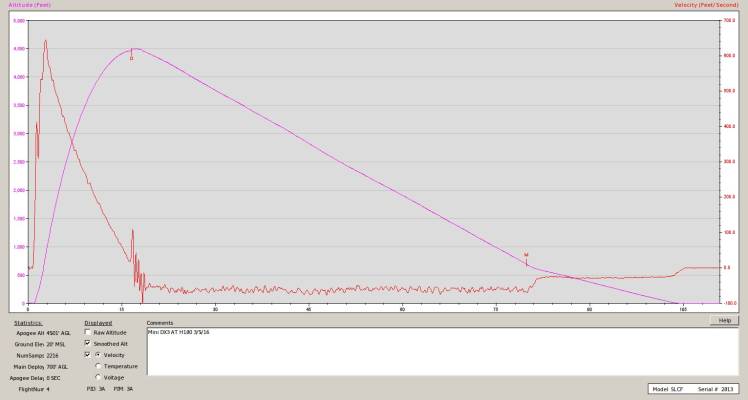Click the Altitude (Feet) axis title

coord(28,5)
